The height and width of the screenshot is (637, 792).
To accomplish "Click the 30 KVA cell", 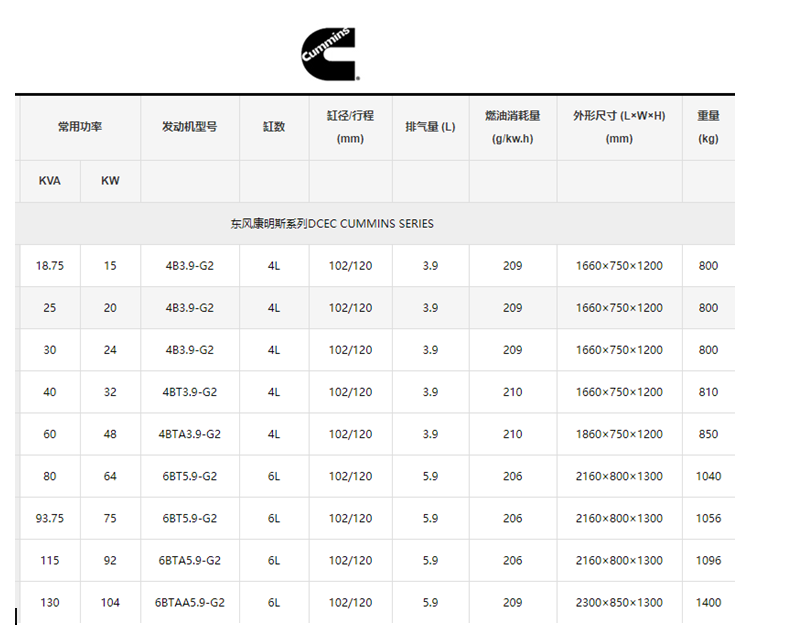I will tap(50, 350).
